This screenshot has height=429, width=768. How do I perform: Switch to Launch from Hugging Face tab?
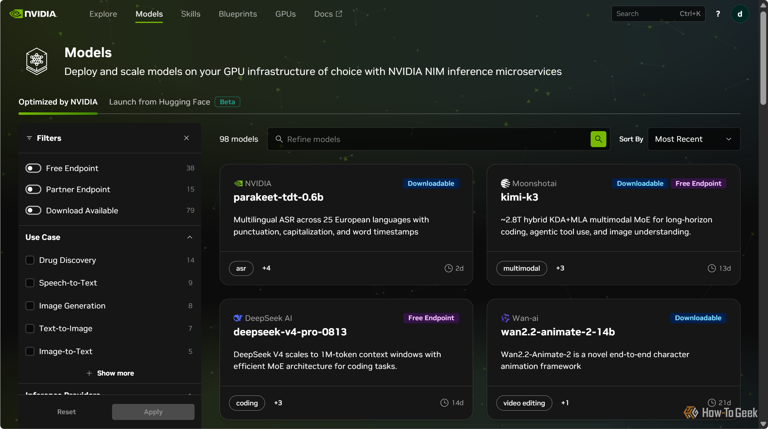coord(159,102)
